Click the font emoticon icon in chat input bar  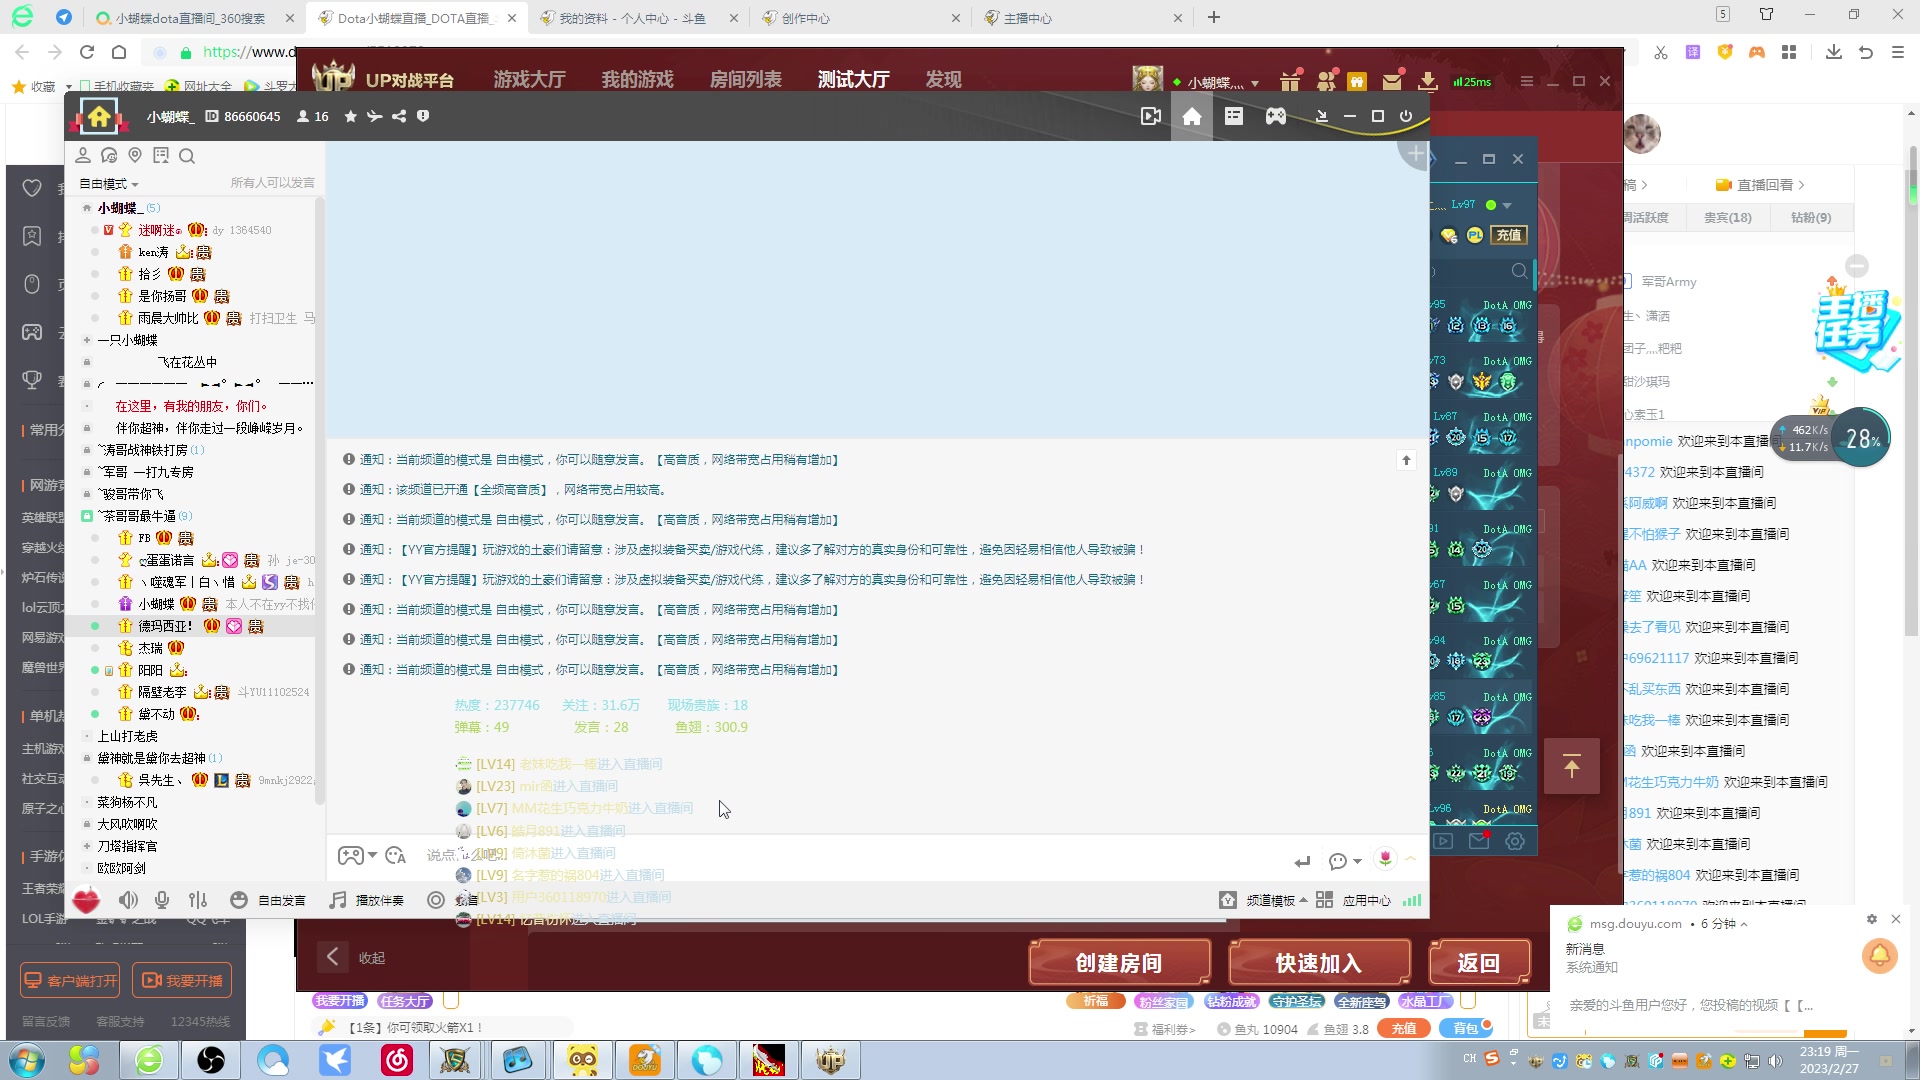pos(396,856)
